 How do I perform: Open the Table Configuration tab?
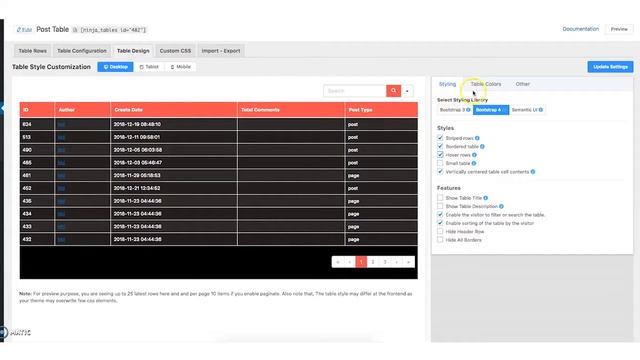coord(82,51)
